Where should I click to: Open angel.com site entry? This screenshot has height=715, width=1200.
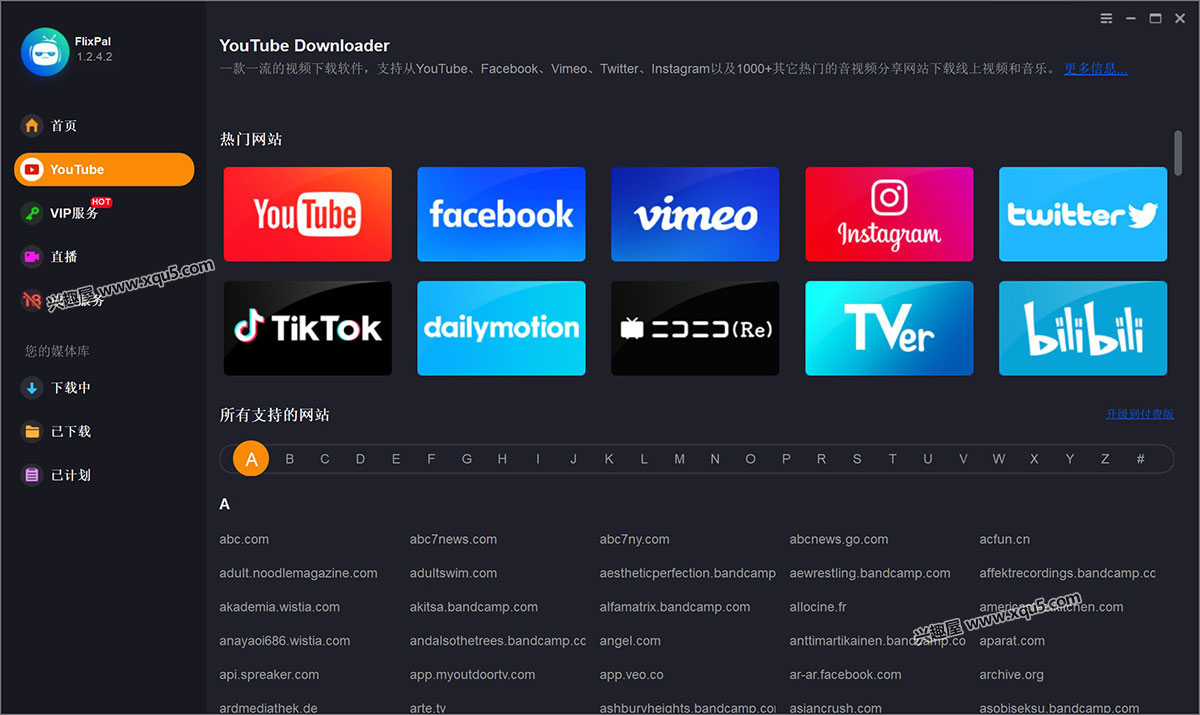click(629, 641)
